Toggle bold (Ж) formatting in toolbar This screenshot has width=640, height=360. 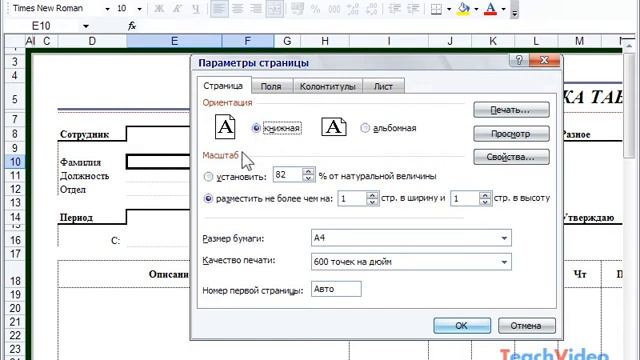pyautogui.click(x=159, y=9)
